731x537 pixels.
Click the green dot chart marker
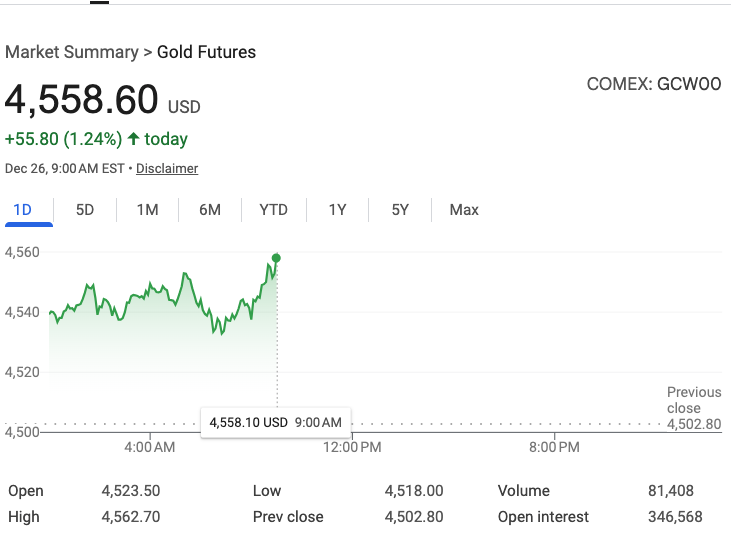pos(276,258)
